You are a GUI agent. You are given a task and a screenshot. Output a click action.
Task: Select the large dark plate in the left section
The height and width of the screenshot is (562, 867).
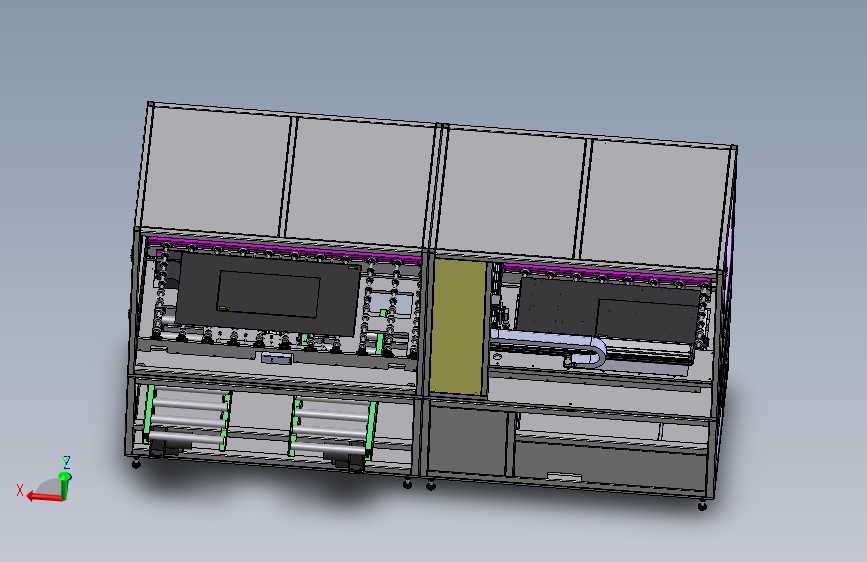click(x=268, y=294)
